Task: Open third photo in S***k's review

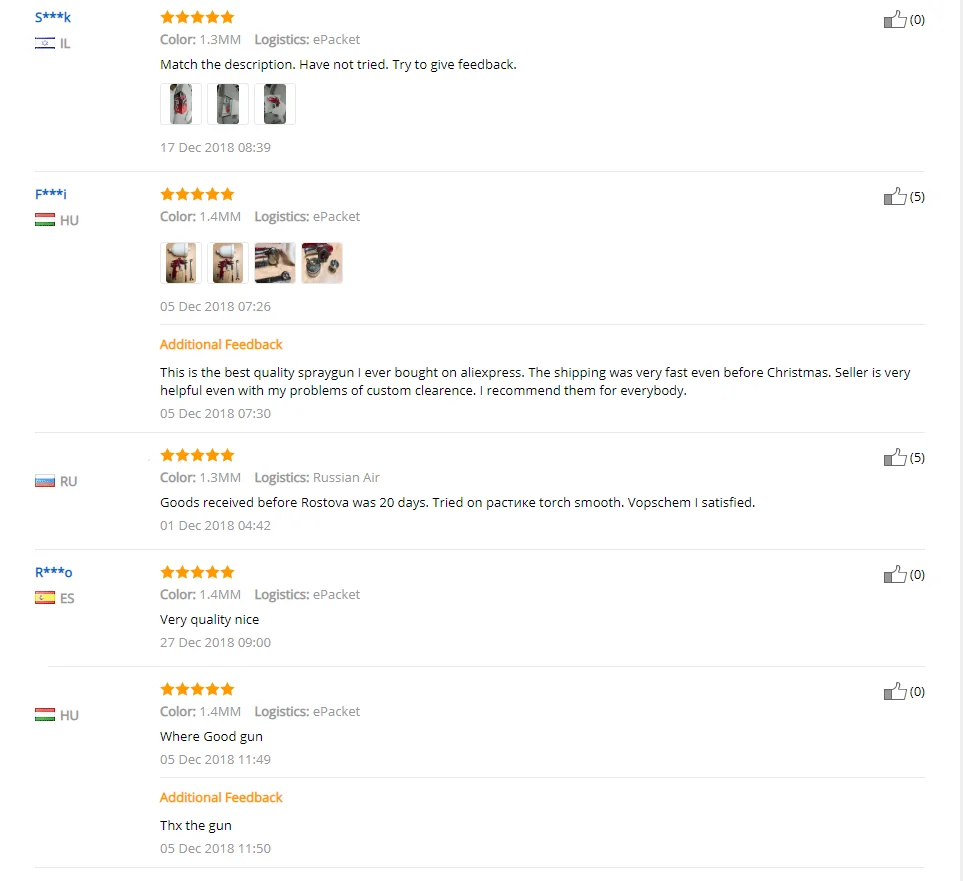Action: [x=275, y=104]
